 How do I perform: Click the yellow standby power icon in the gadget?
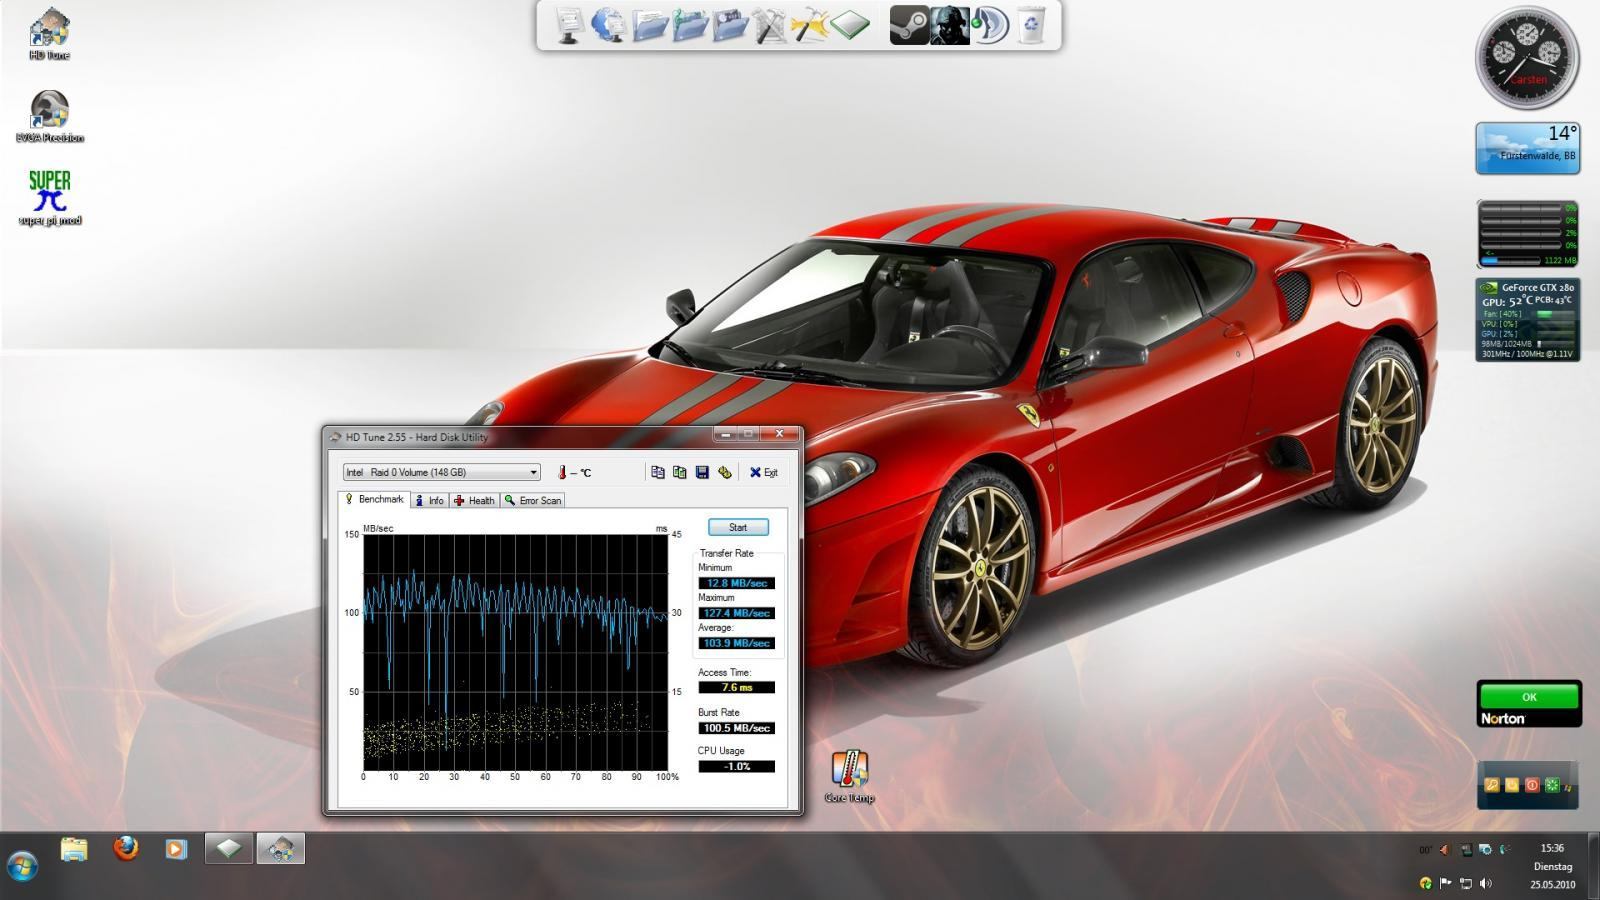pos(1512,785)
